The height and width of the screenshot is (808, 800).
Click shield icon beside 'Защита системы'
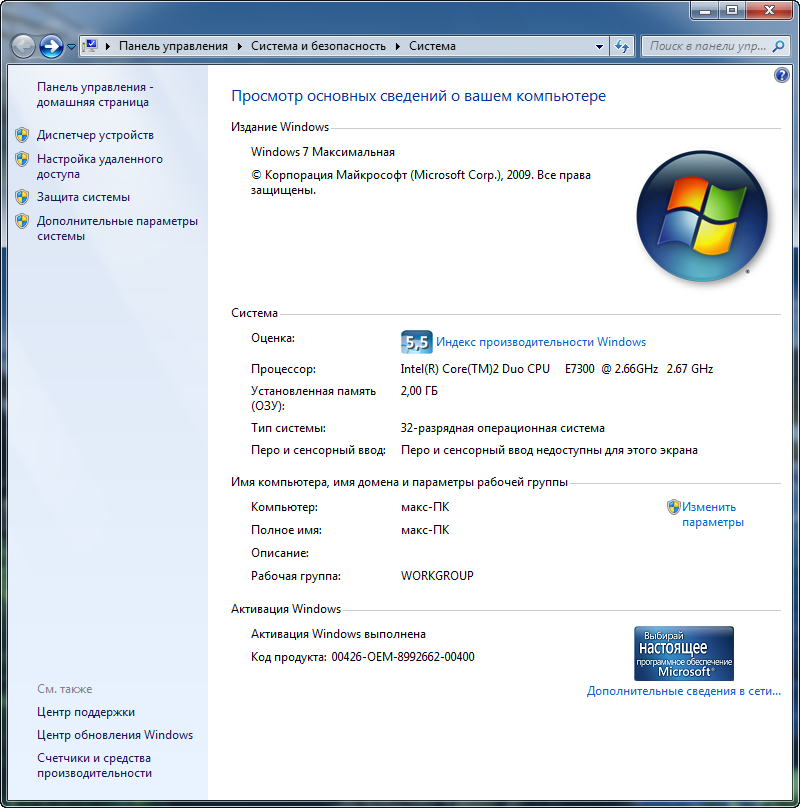click(22, 197)
